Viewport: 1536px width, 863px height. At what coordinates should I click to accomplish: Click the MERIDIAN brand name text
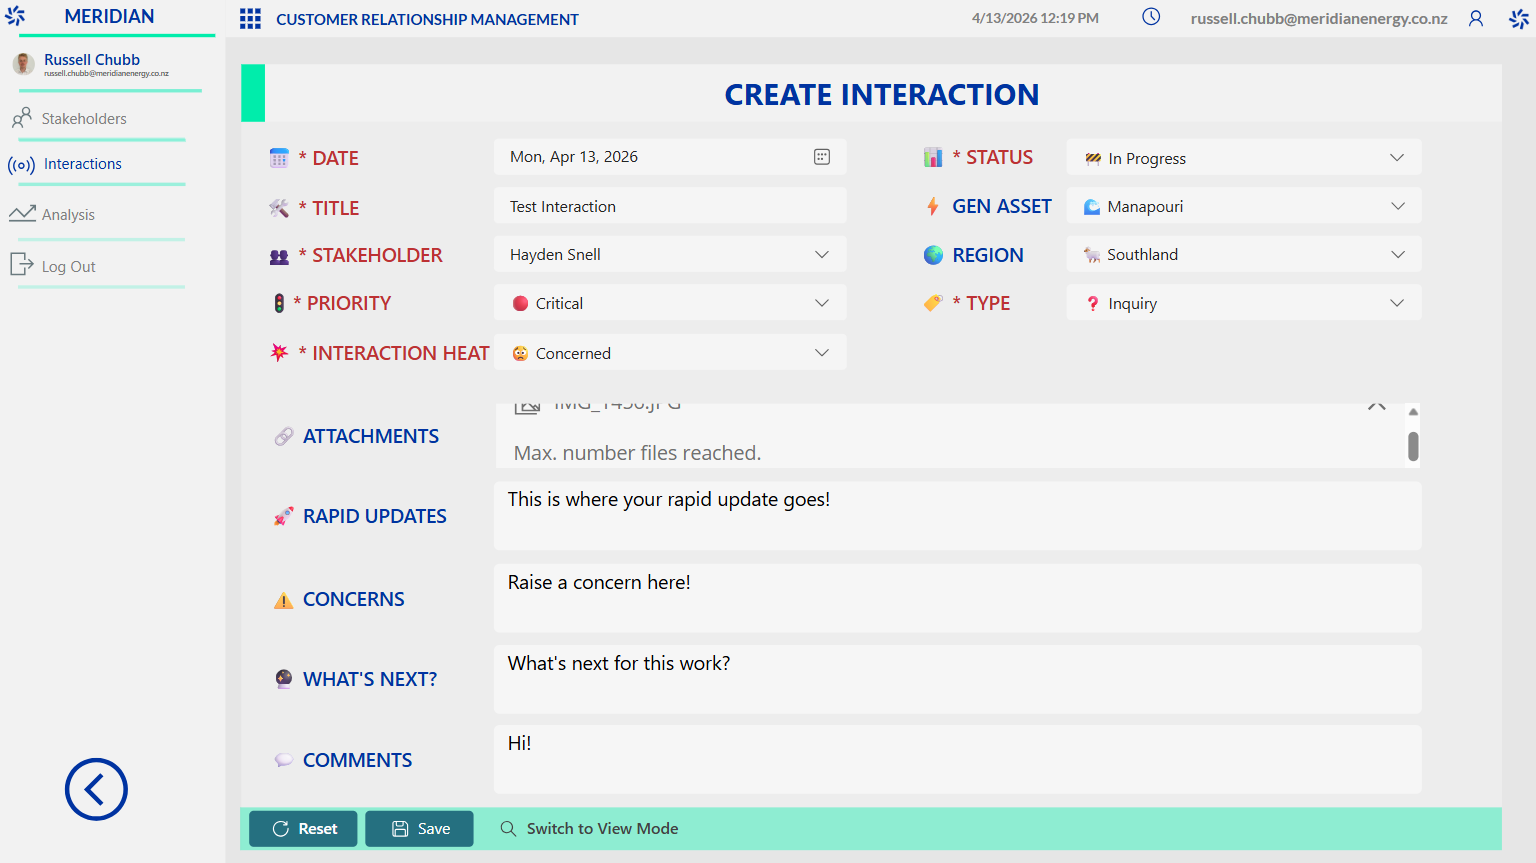click(x=109, y=16)
